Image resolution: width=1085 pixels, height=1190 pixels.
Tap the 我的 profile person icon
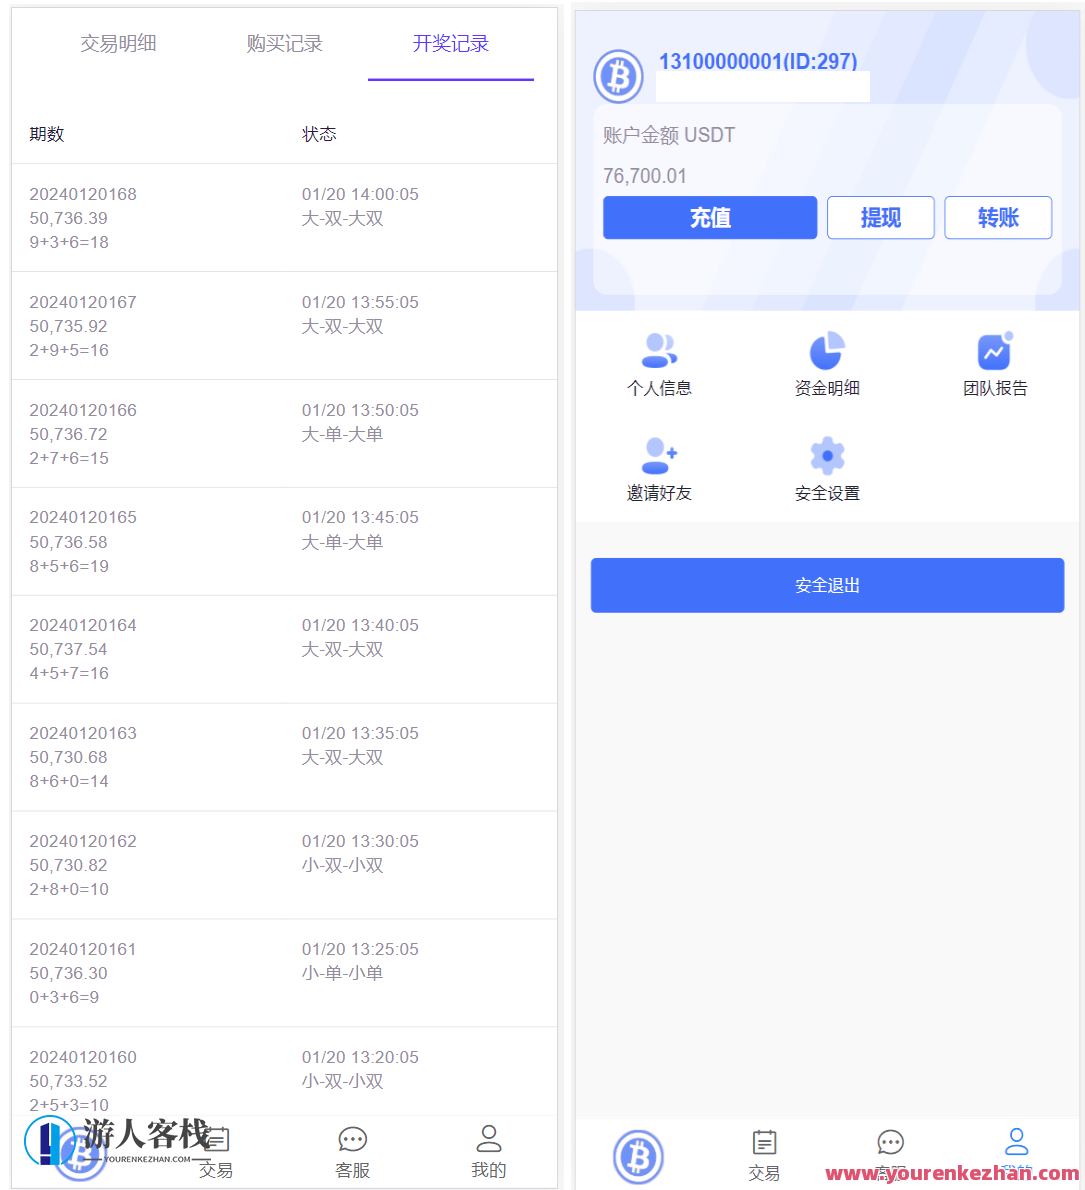(x=488, y=1139)
